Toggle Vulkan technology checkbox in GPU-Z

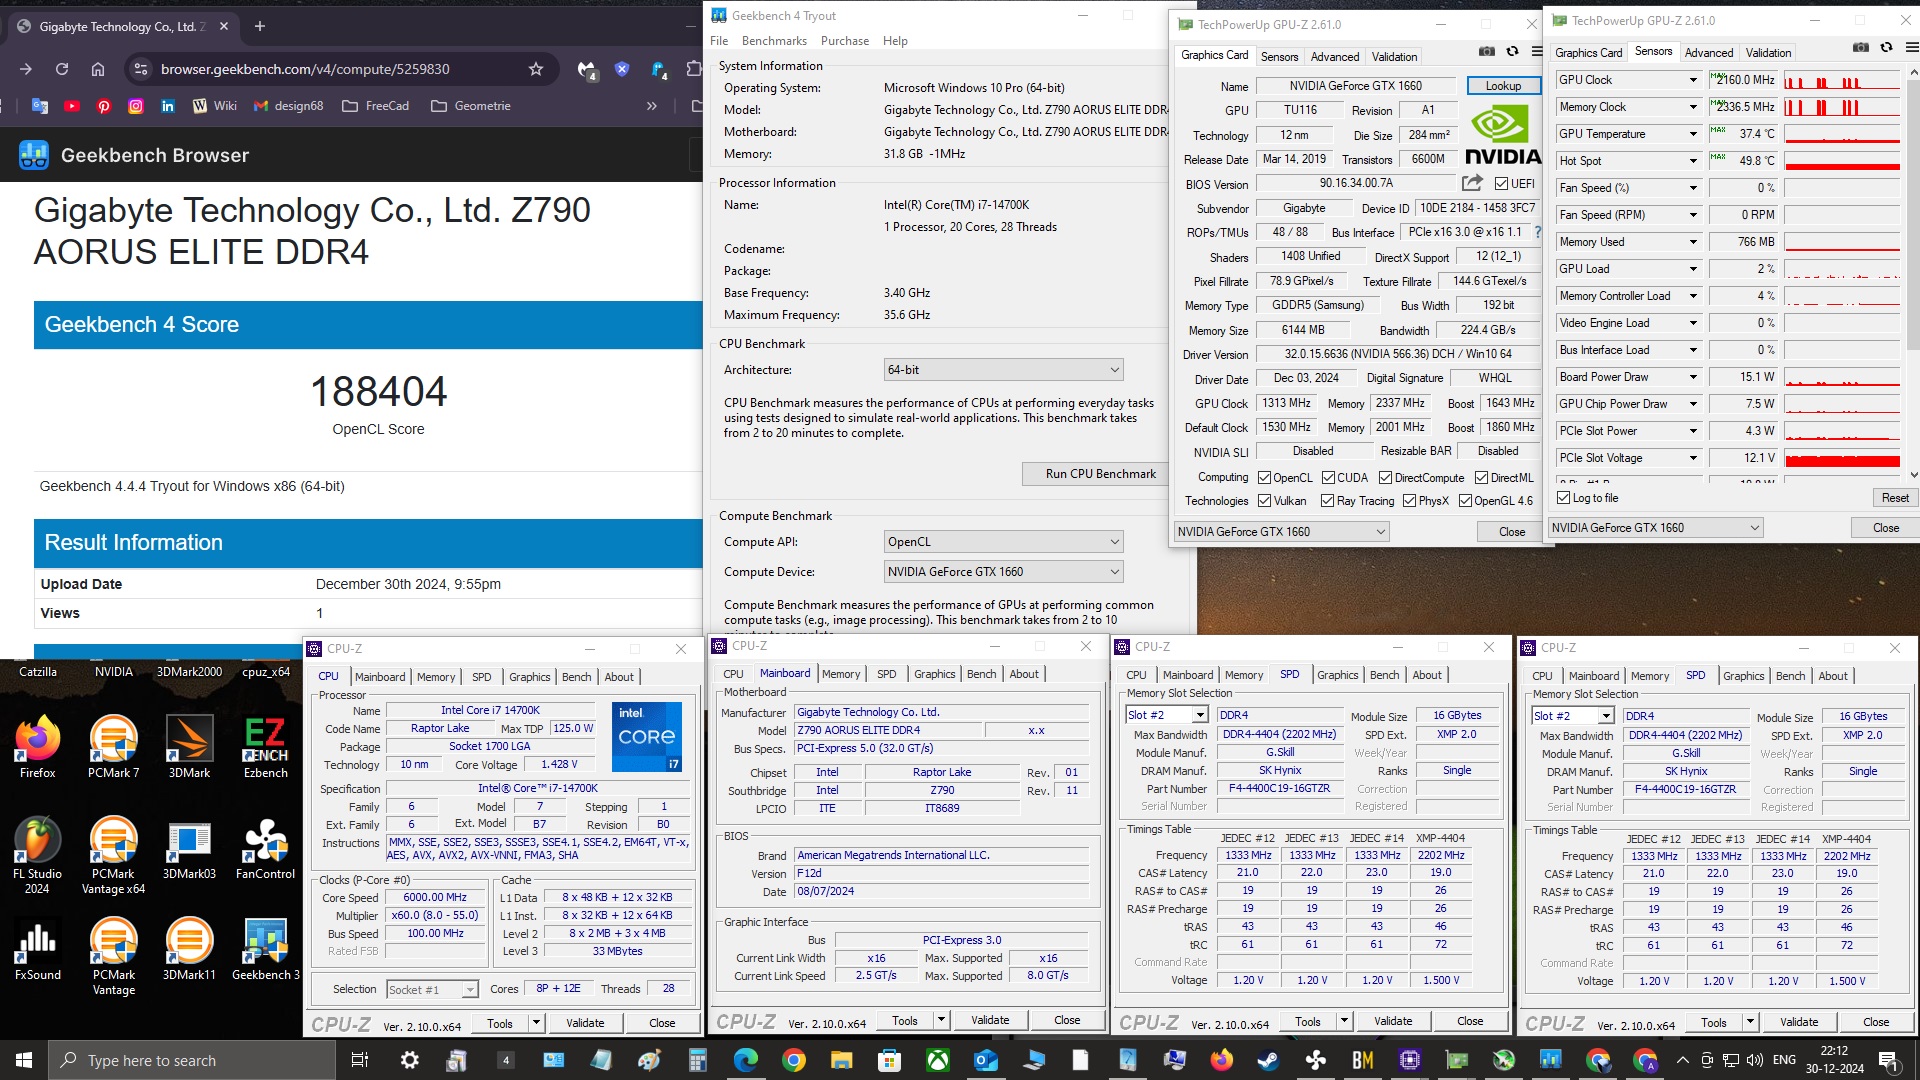click(1264, 501)
